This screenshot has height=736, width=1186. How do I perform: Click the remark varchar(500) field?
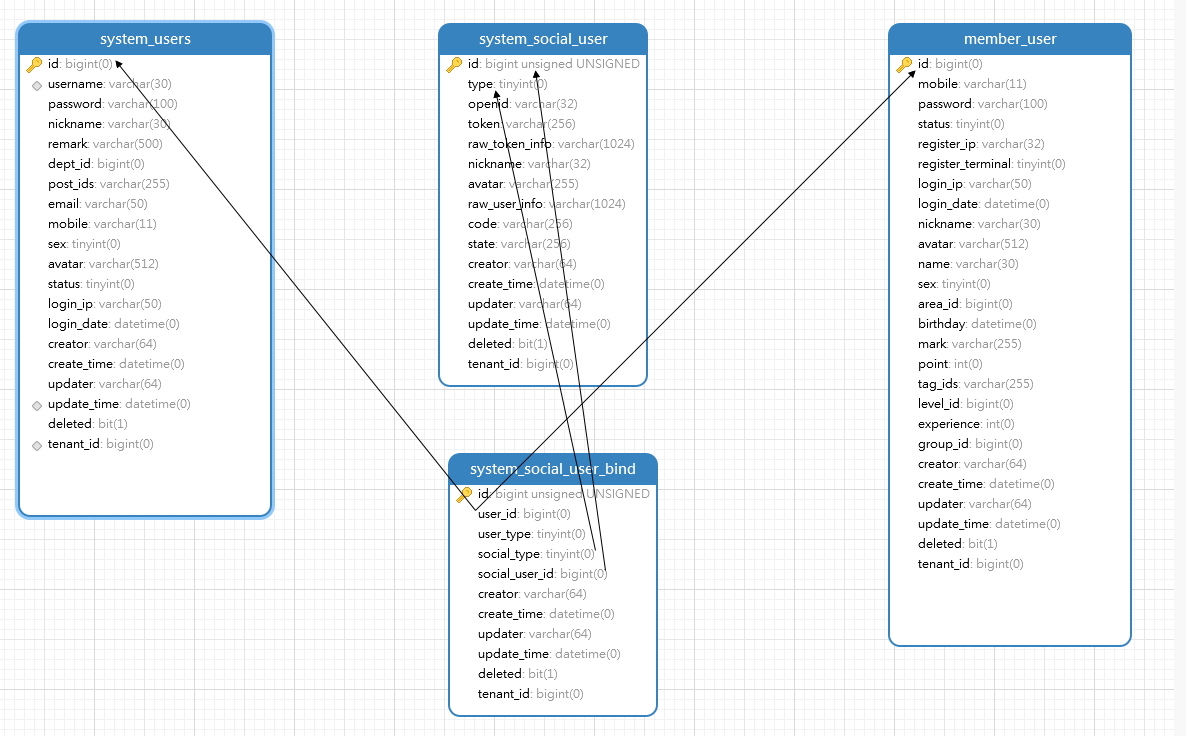[x=105, y=144]
